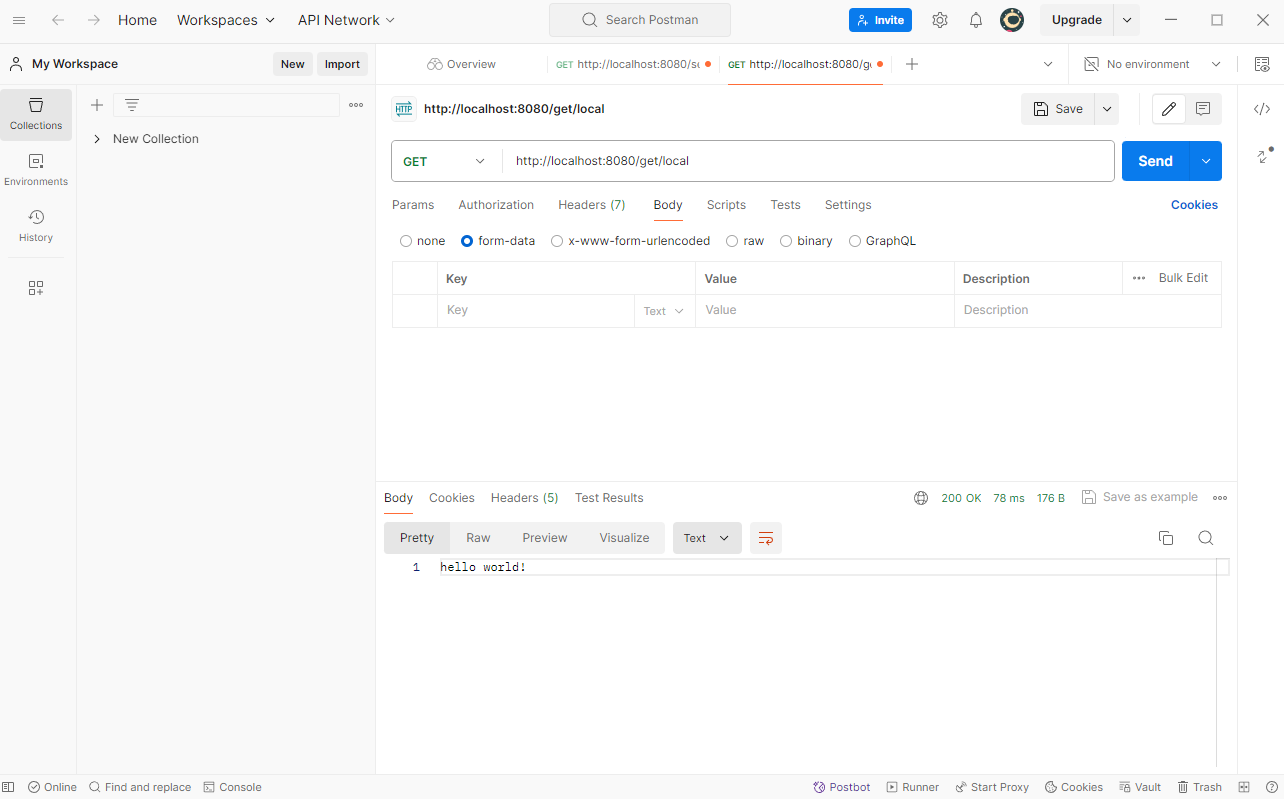Select x-www-form-urlencoded body type
This screenshot has width=1284, height=799.
point(557,241)
